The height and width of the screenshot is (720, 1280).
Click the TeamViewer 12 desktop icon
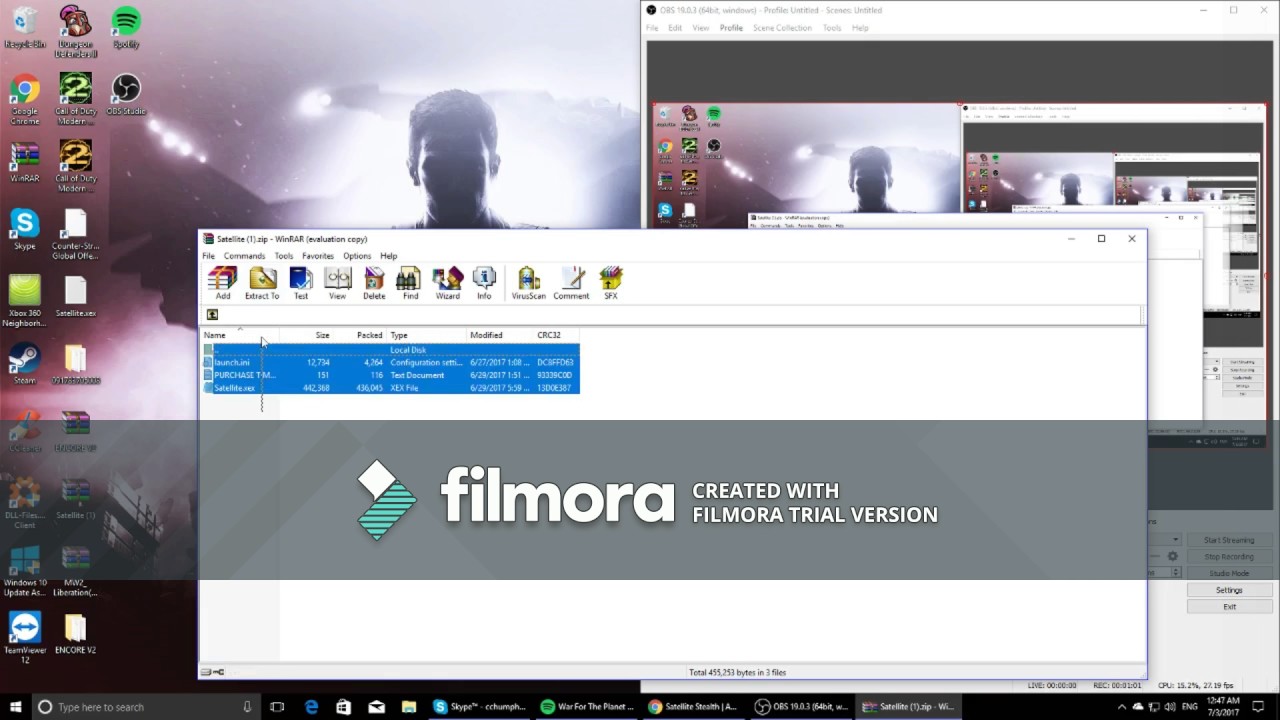pyautogui.click(x=25, y=638)
